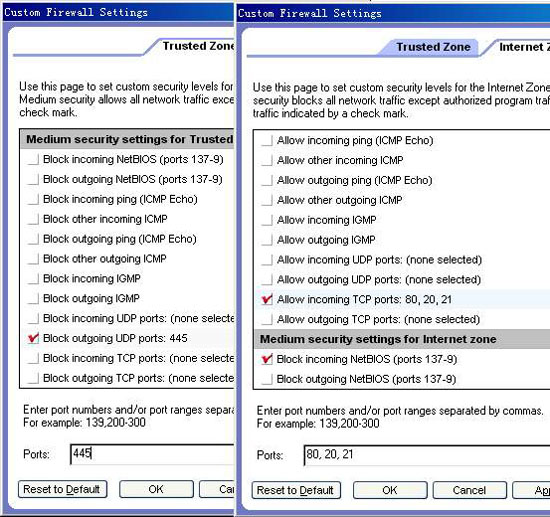
Task: Check Block incoming NetBIOS in left dialog
Action: pos(33,160)
